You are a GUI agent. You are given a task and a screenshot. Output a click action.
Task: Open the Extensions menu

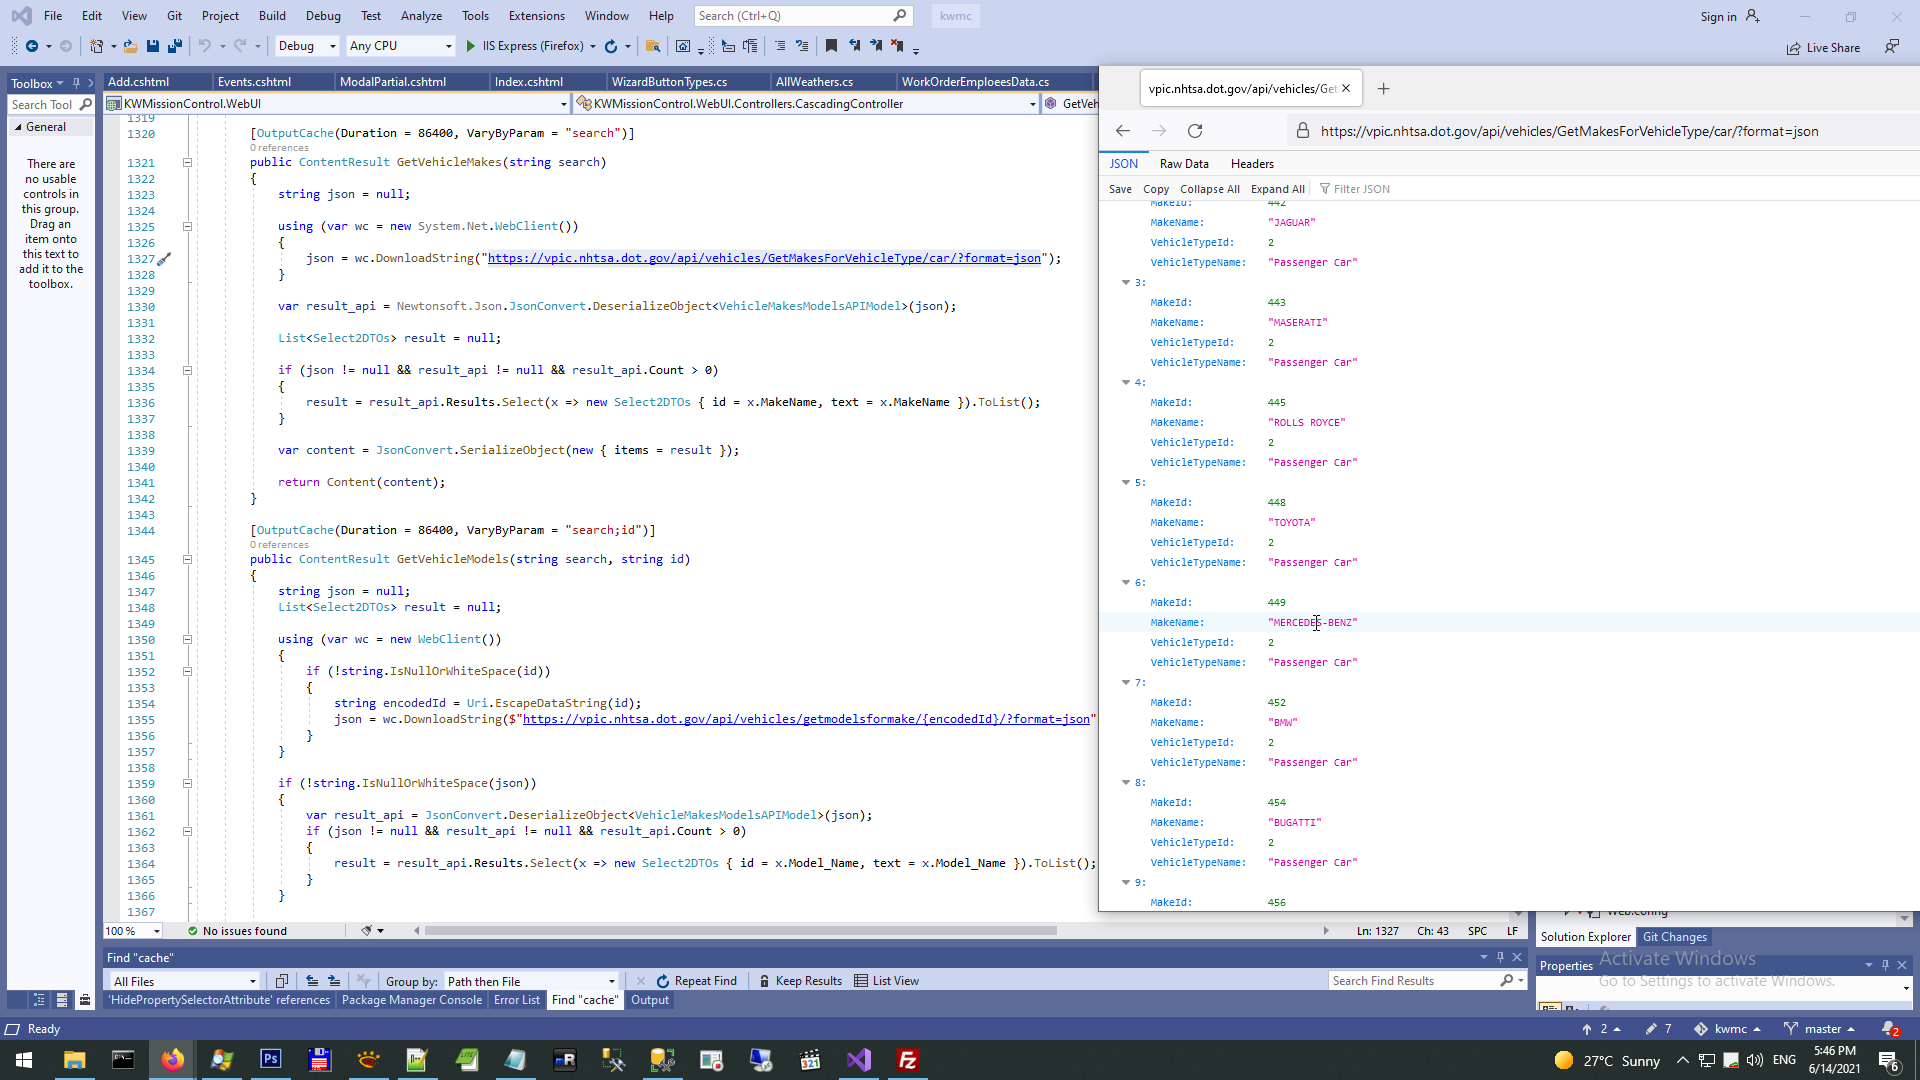(536, 16)
